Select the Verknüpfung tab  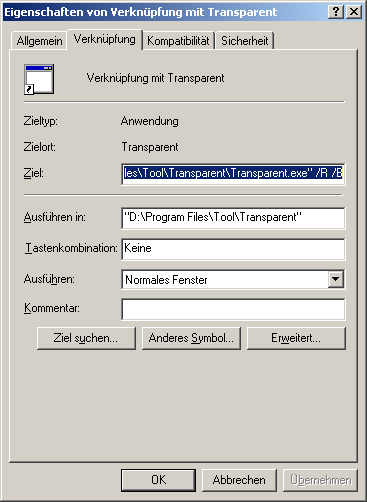[105, 39]
